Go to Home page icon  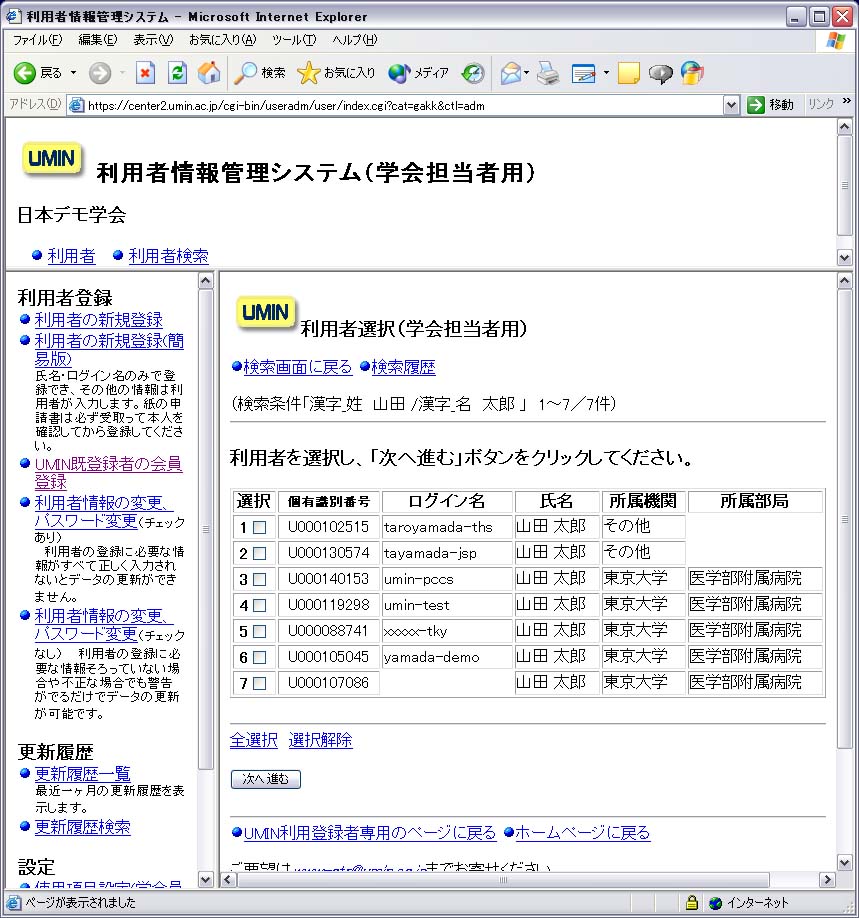[209, 73]
